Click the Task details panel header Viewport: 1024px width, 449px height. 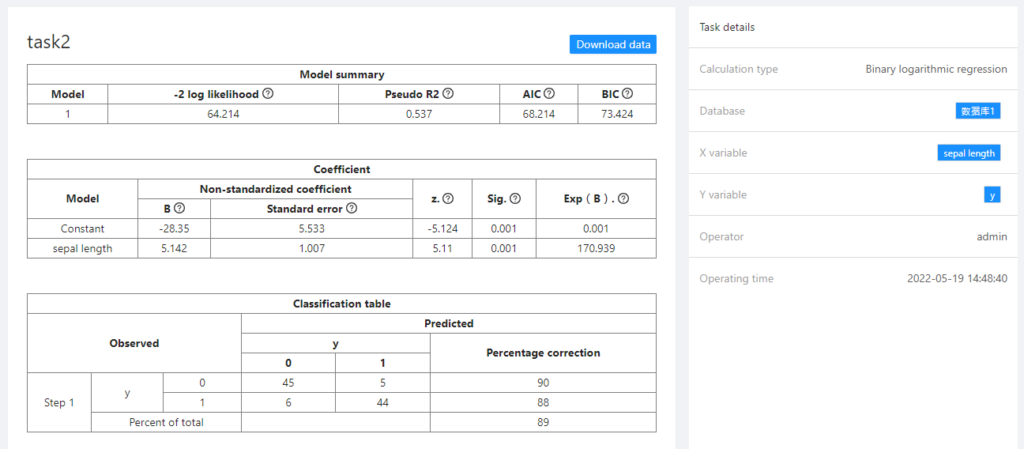(727, 27)
